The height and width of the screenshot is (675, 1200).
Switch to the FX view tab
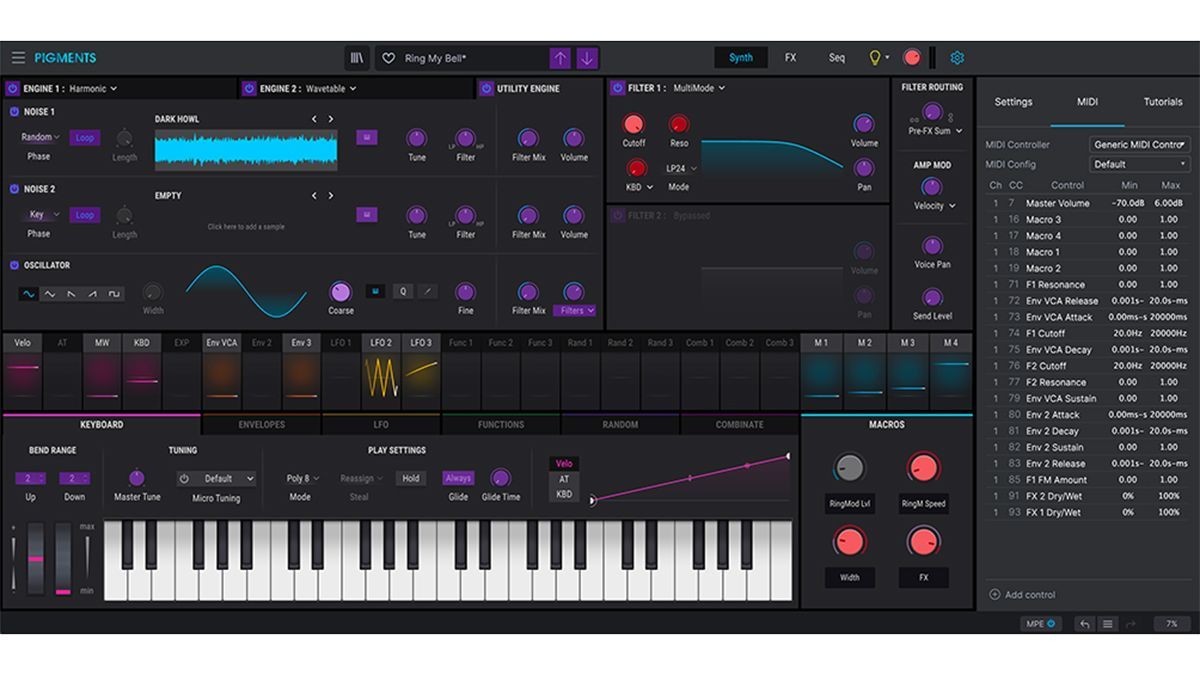tap(790, 58)
